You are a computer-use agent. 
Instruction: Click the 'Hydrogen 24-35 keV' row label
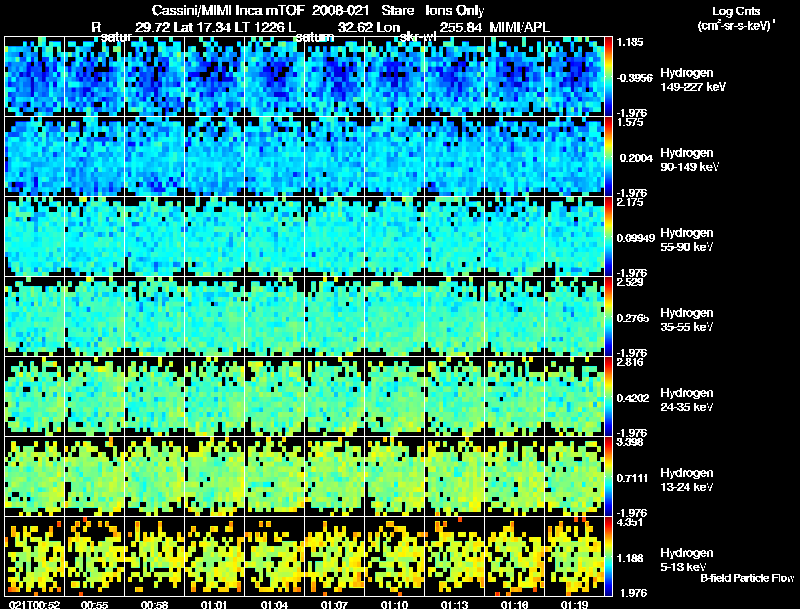point(687,400)
